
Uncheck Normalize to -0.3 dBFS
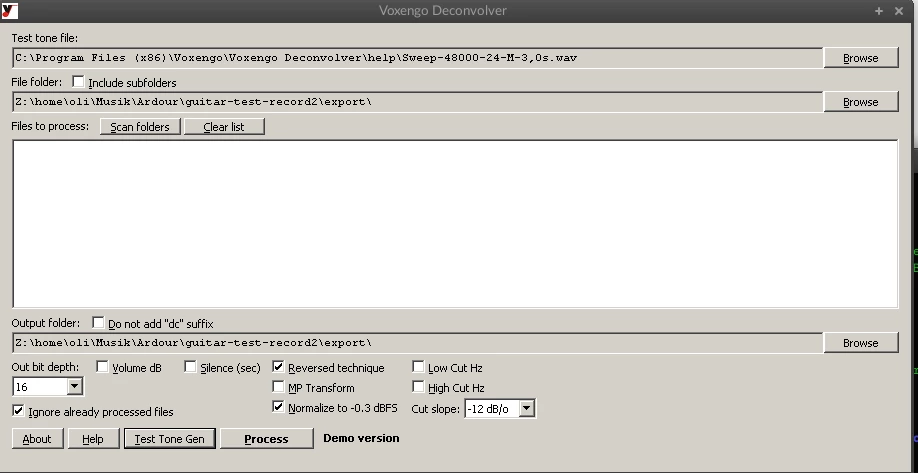tap(278, 406)
